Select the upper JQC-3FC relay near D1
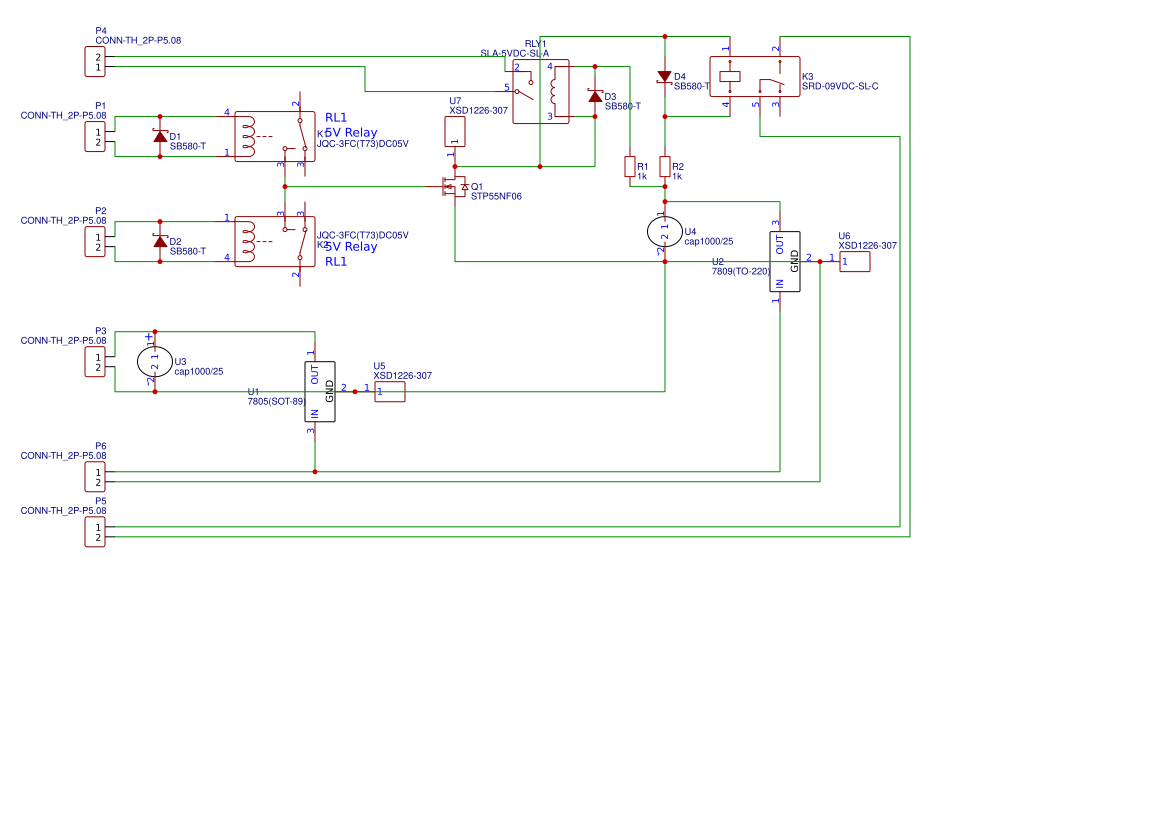 point(274,136)
